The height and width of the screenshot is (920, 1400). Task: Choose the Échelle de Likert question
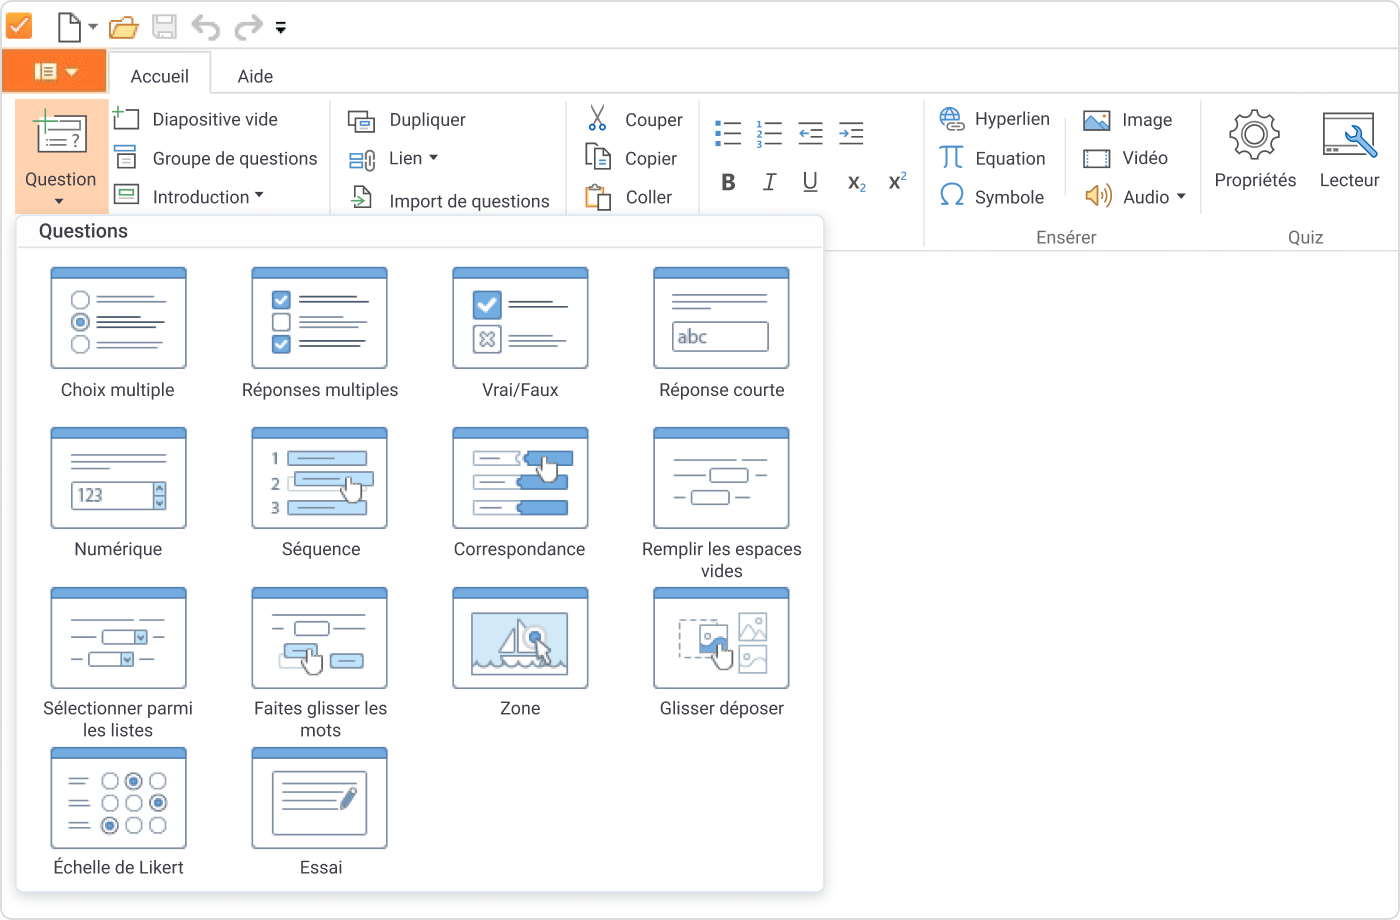[118, 813]
